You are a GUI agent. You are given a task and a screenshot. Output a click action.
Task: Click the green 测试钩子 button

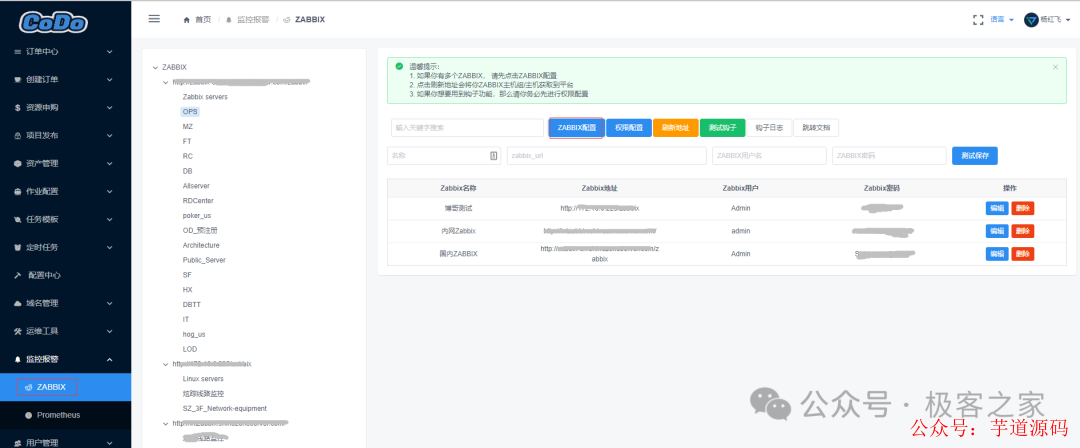[x=723, y=128]
